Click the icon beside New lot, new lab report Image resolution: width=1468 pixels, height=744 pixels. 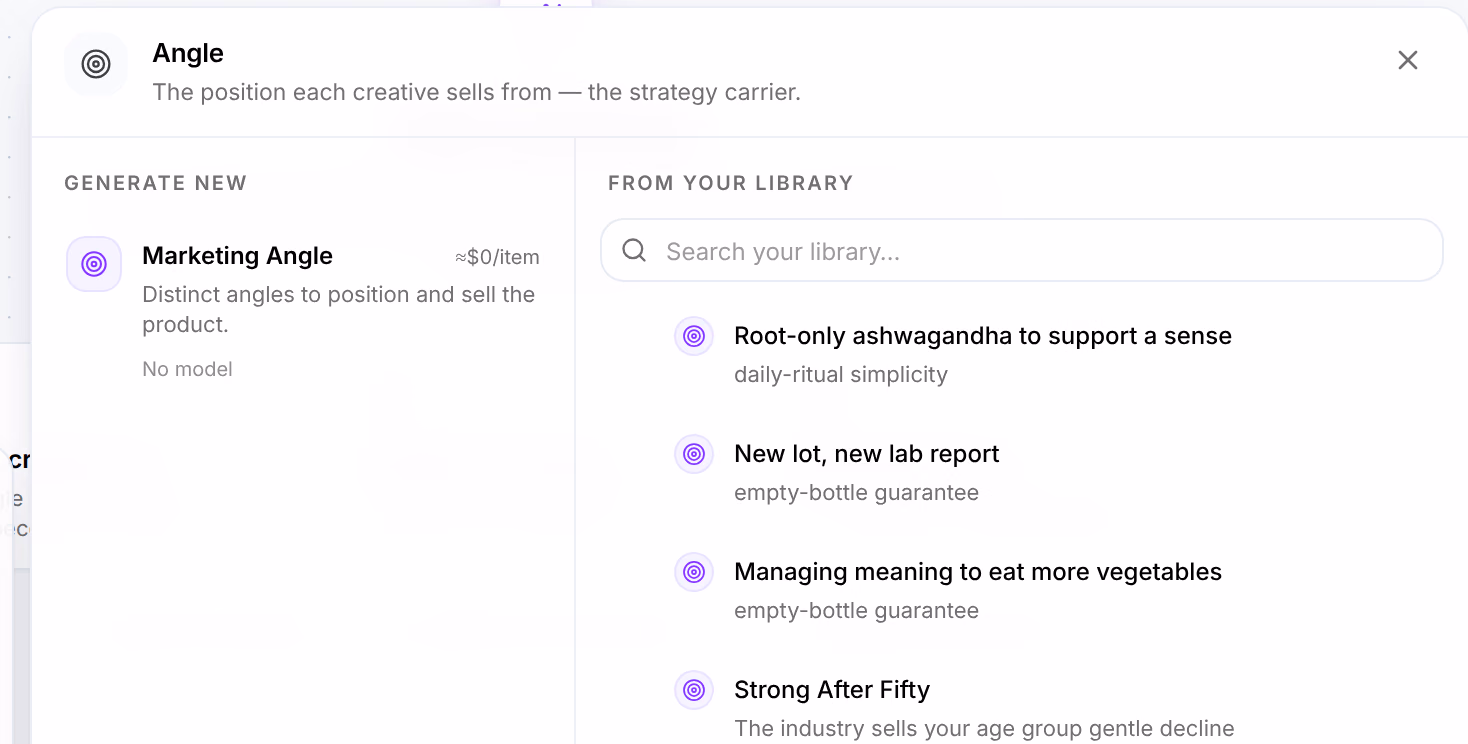pyautogui.click(x=694, y=454)
